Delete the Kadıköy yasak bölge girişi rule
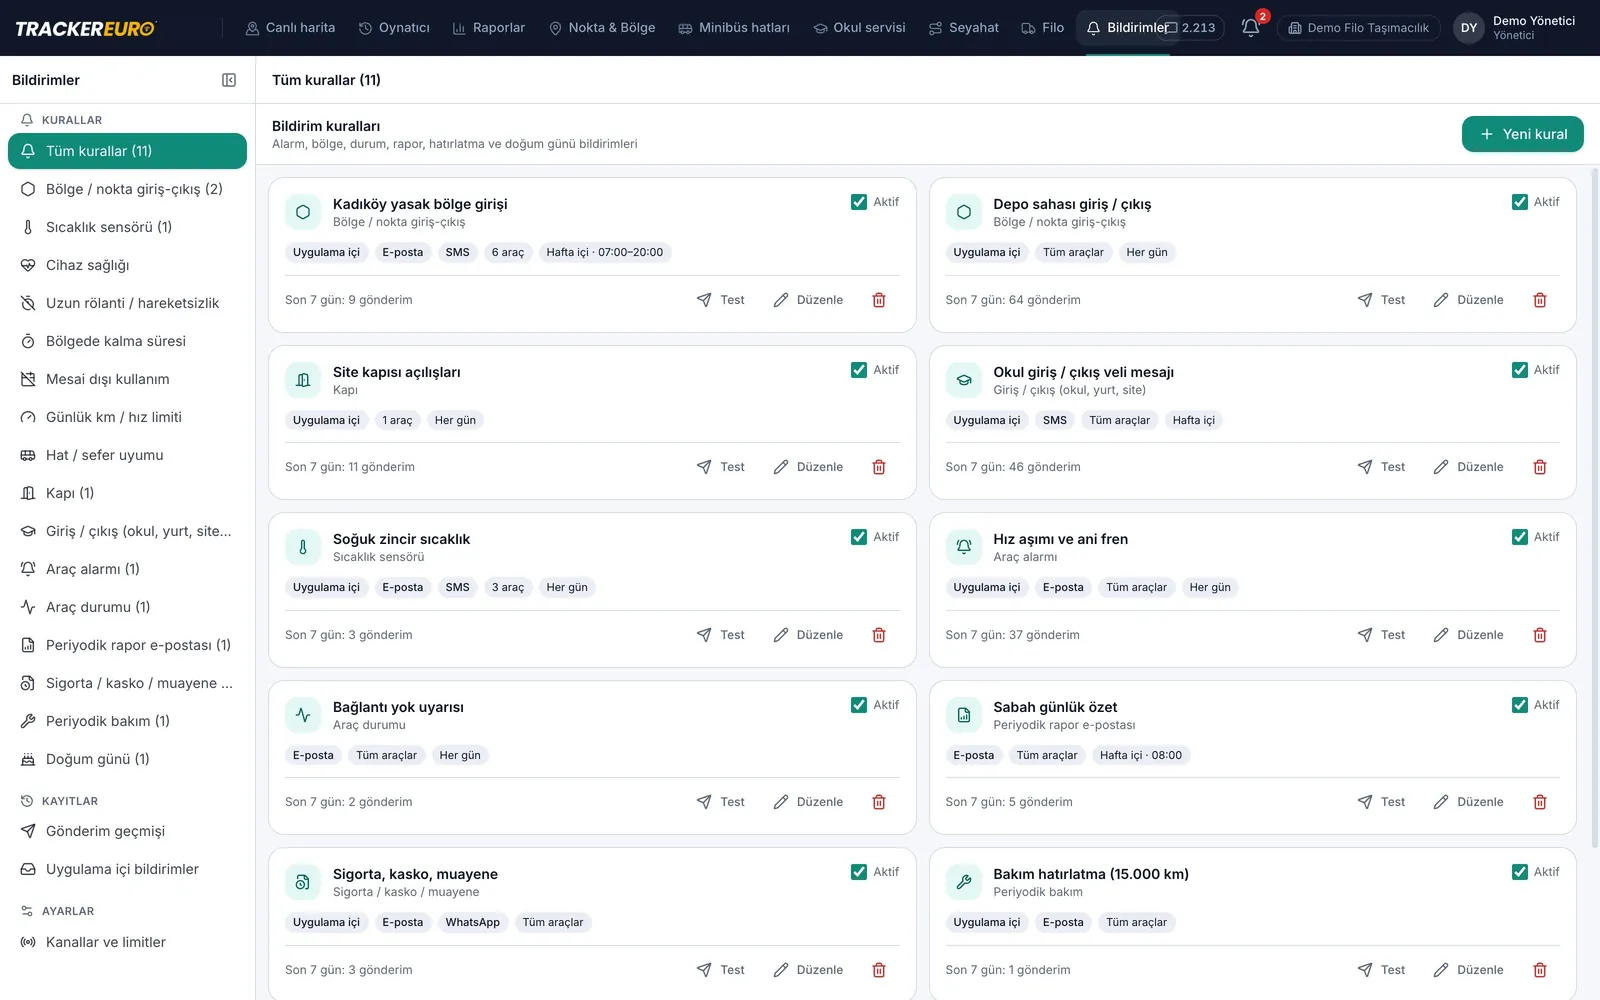 879,300
